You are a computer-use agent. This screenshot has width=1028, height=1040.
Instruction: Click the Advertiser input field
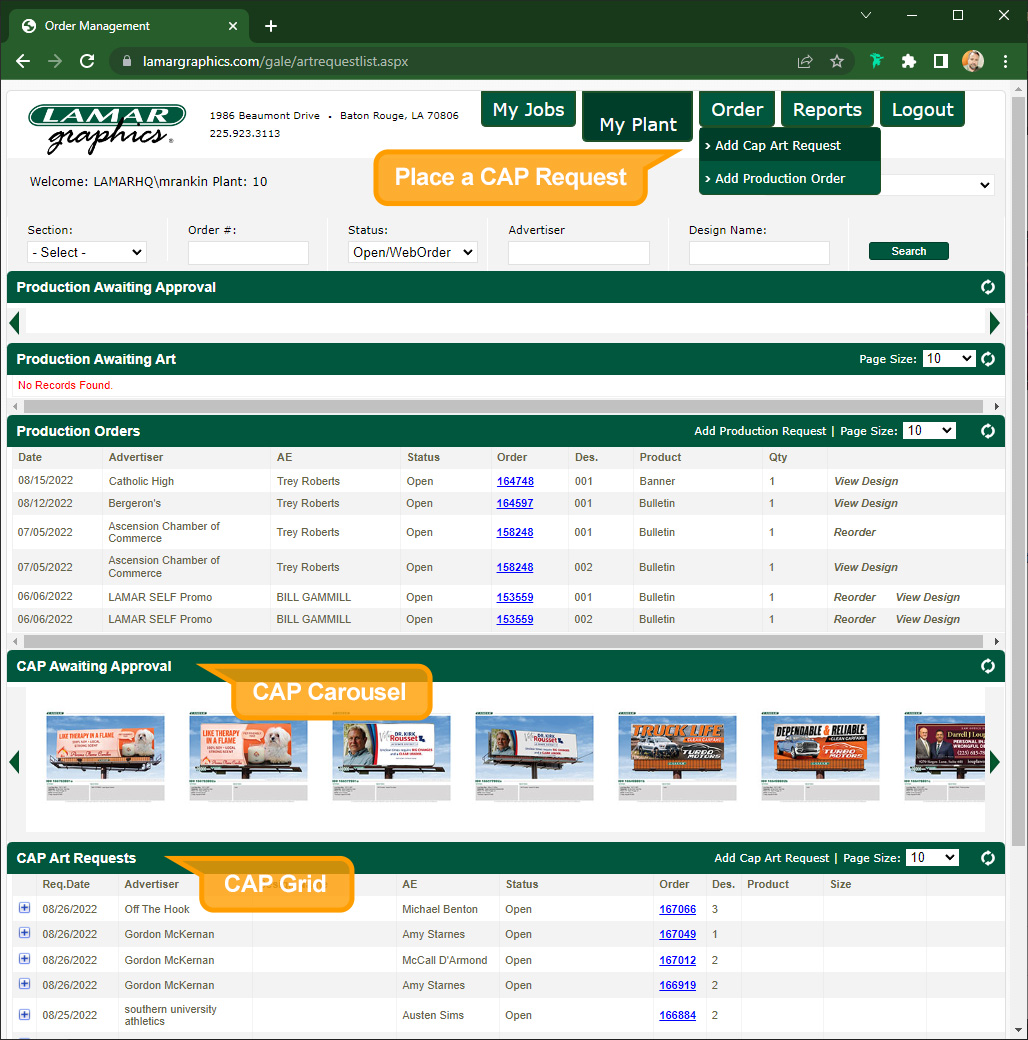pyautogui.click(x=578, y=253)
